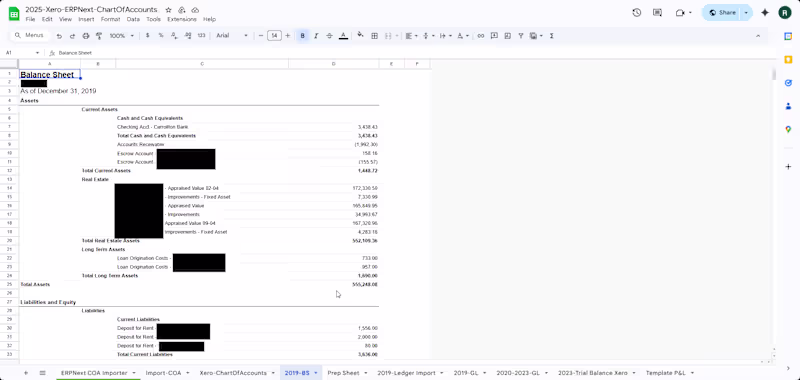
Task: Toggle strikethrough formatting
Action: click(x=329, y=36)
